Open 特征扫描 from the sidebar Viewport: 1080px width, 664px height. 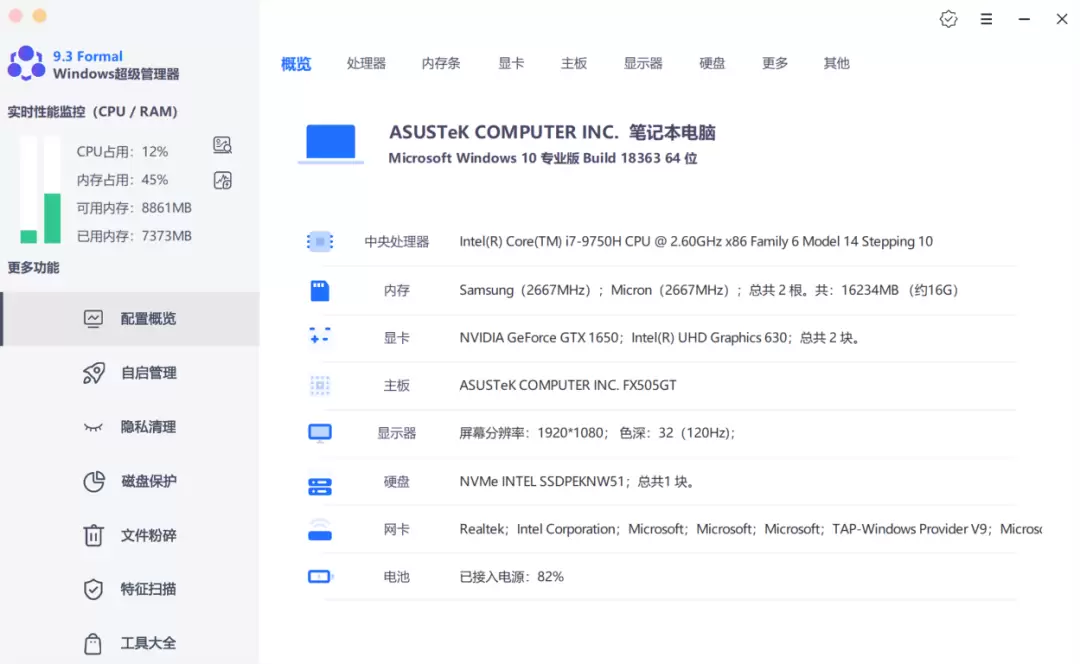tap(130, 589)
